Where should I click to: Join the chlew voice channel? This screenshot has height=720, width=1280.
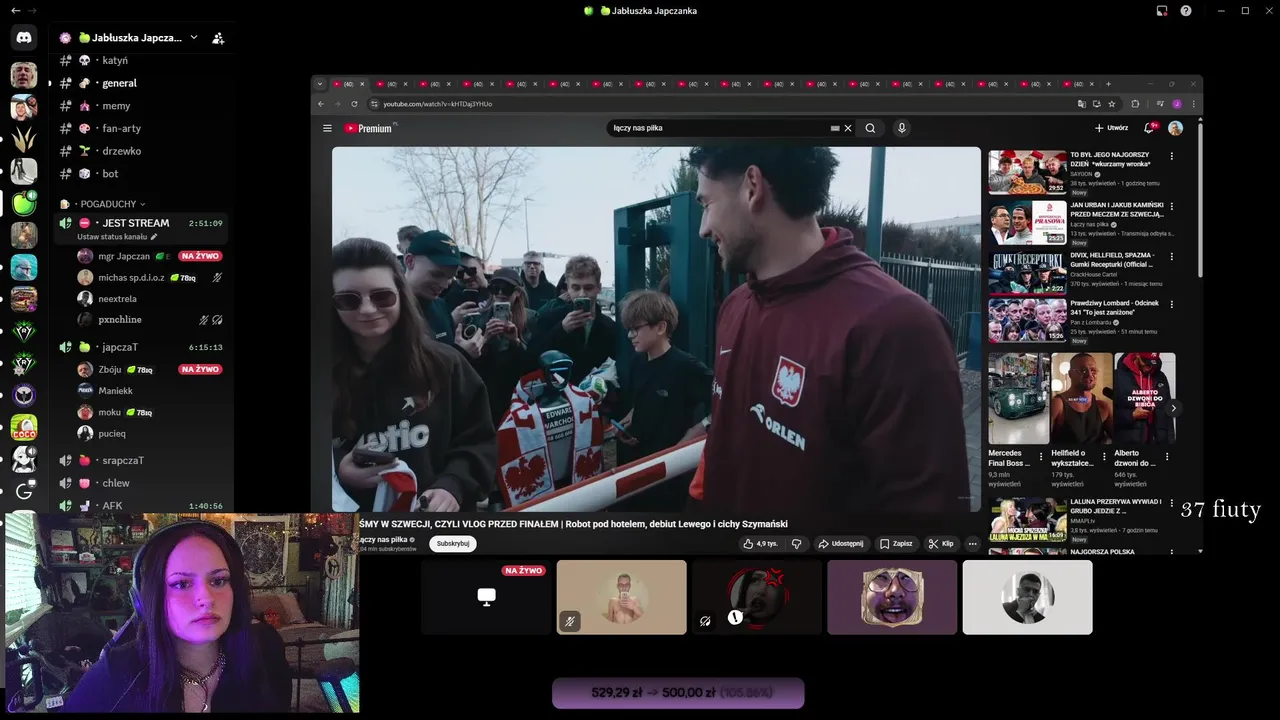click(141, 483)
